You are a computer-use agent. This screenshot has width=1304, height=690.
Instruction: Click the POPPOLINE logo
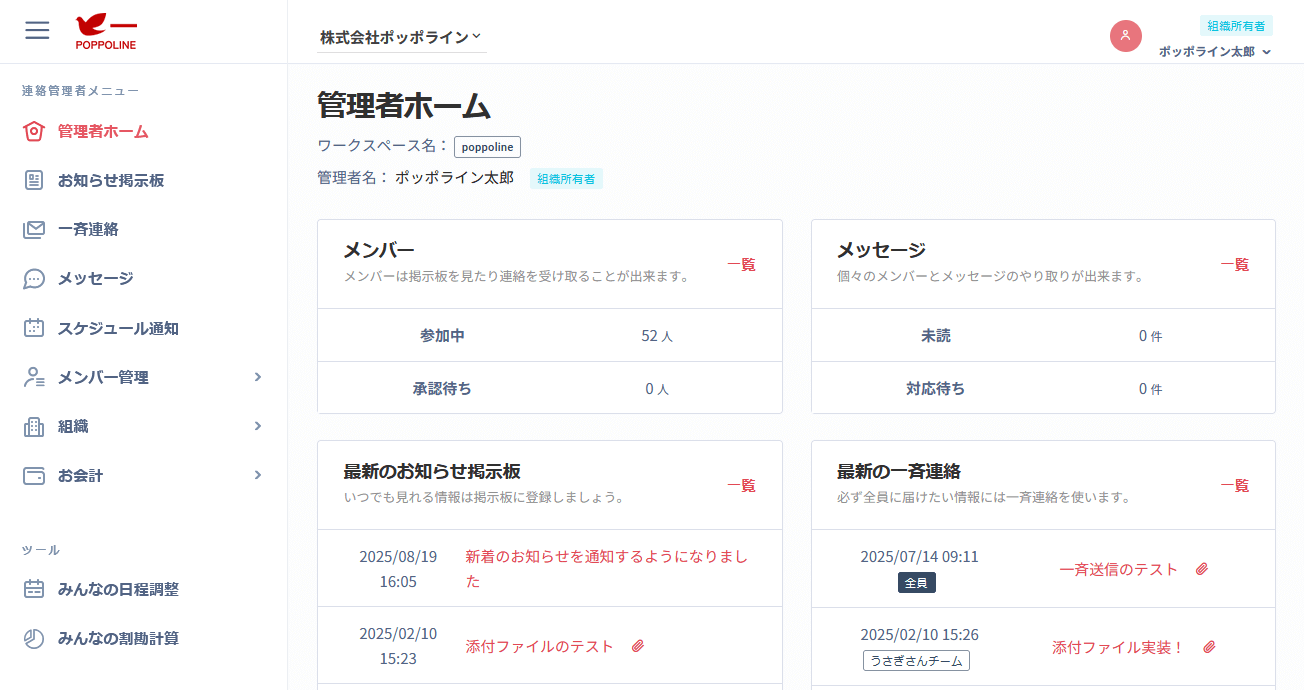pos(105,31)
